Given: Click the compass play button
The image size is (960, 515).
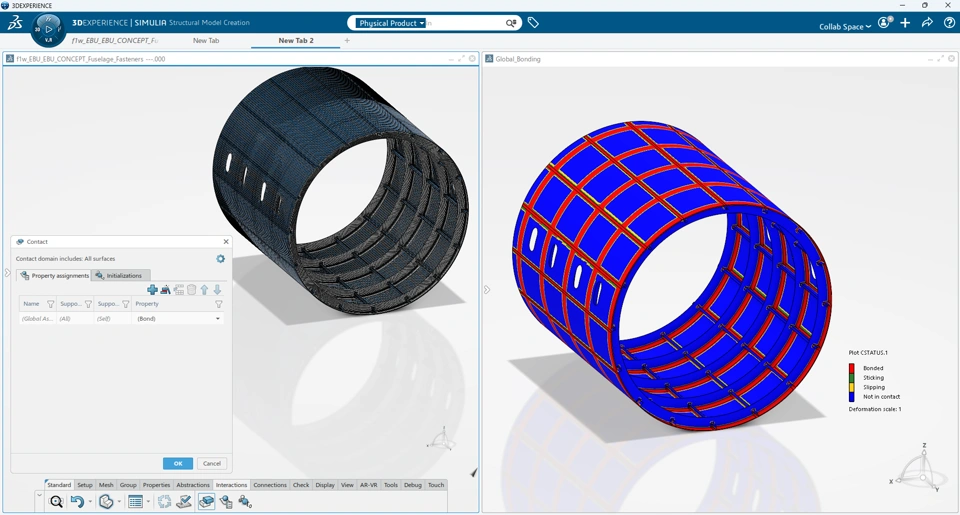Looking at the screenshot, I should [x=49, y=29].
